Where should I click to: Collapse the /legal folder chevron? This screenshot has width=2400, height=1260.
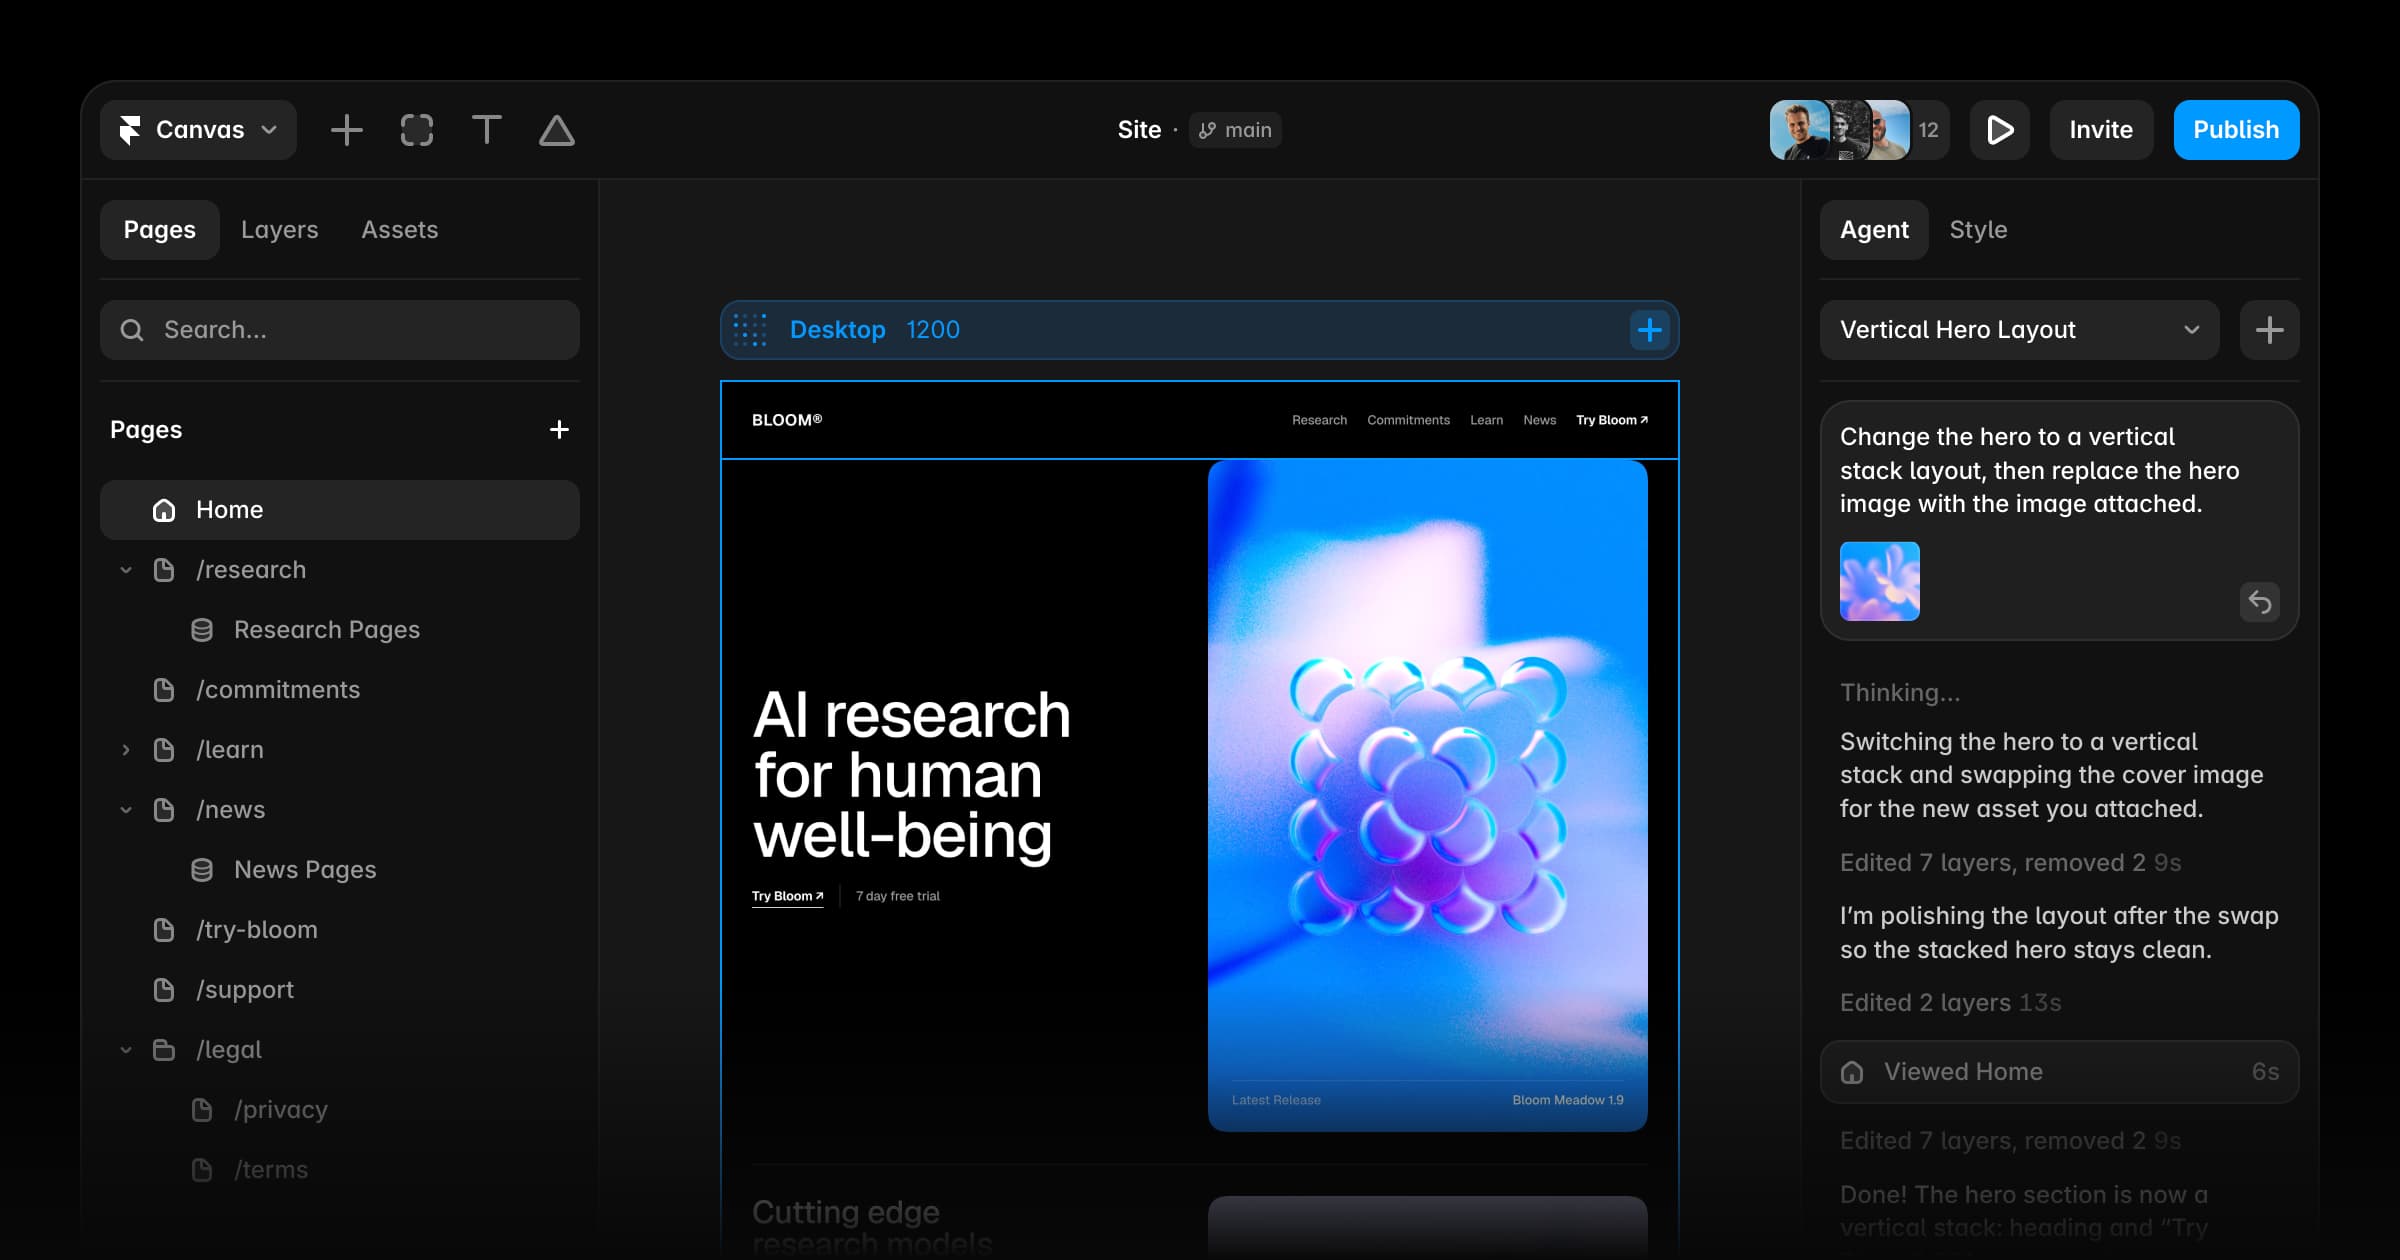(x=126, y=1050)
